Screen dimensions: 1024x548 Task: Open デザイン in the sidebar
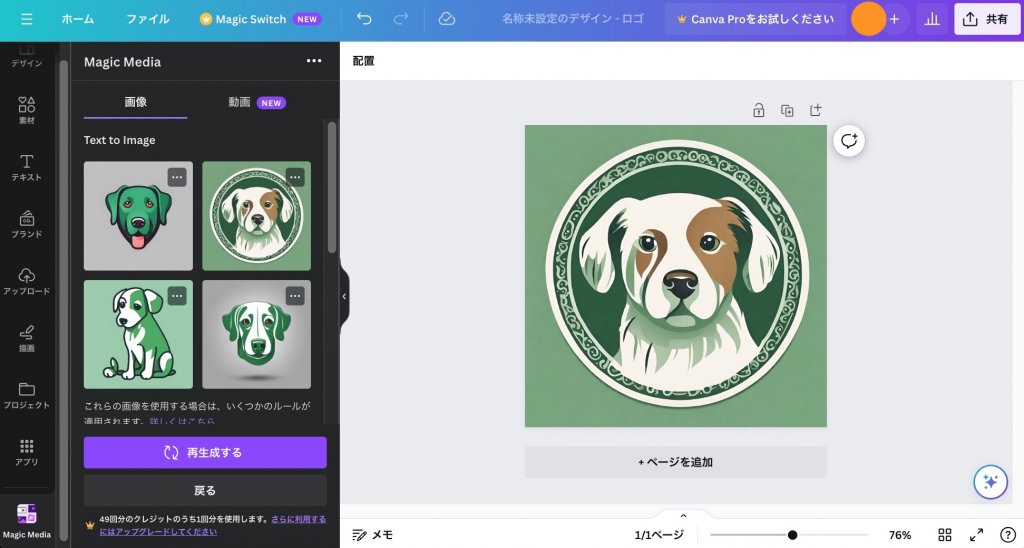27,57
